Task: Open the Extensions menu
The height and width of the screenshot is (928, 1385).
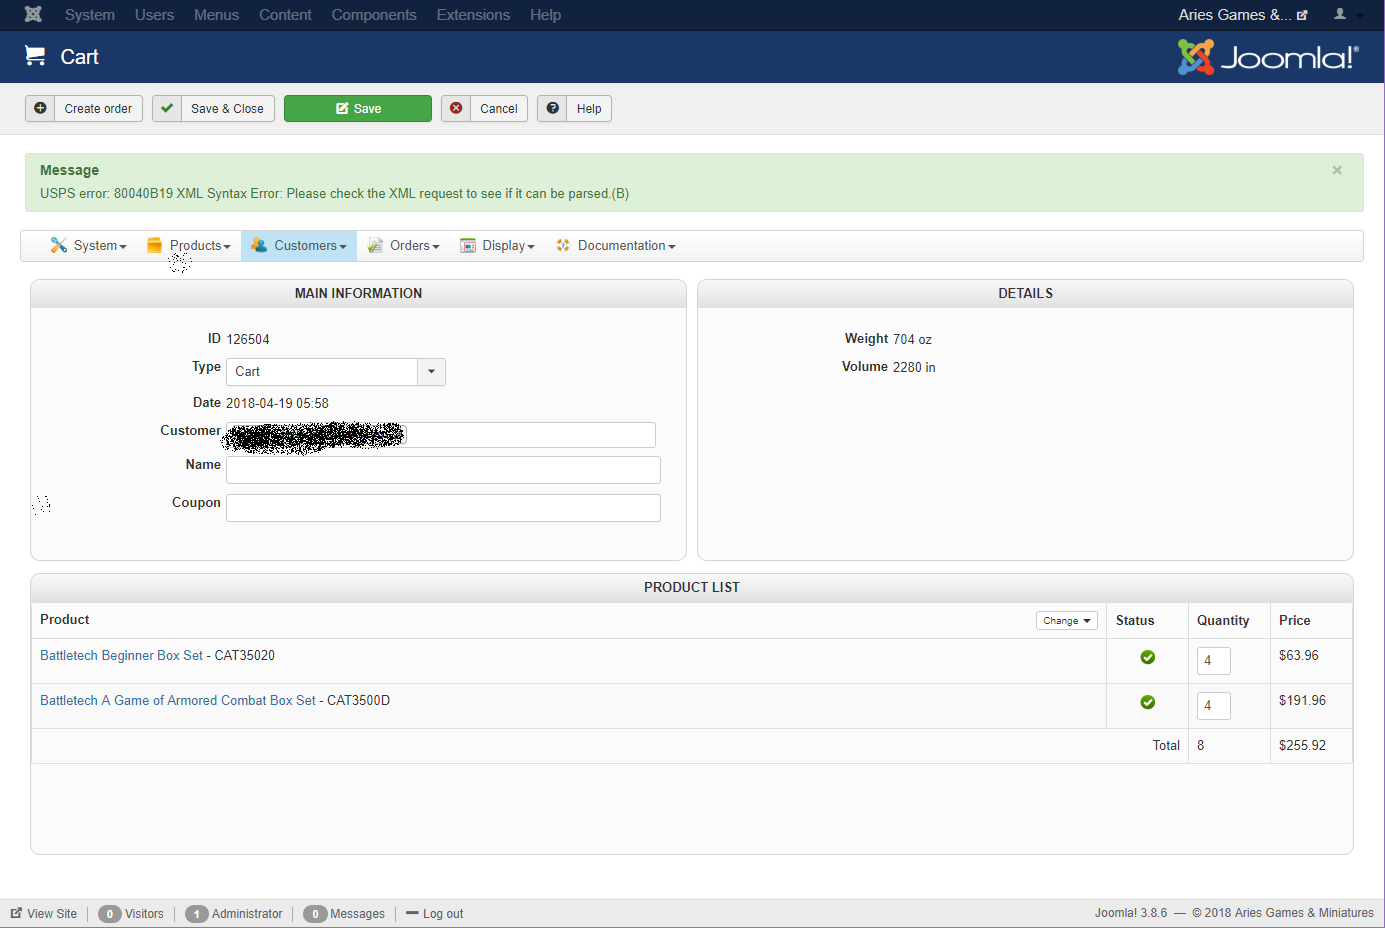Action: (473, 15)
